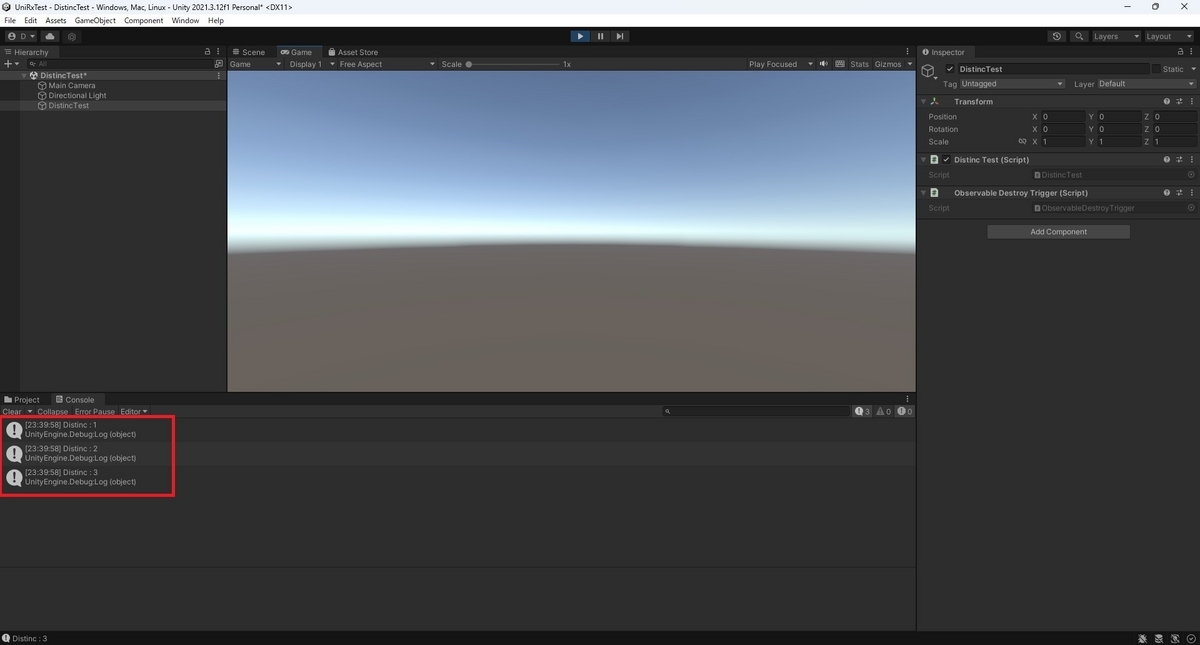Click the Add Component button
Image resolution: width=1200 pixels, height=645 pixels.
(x=1058, y=232)
